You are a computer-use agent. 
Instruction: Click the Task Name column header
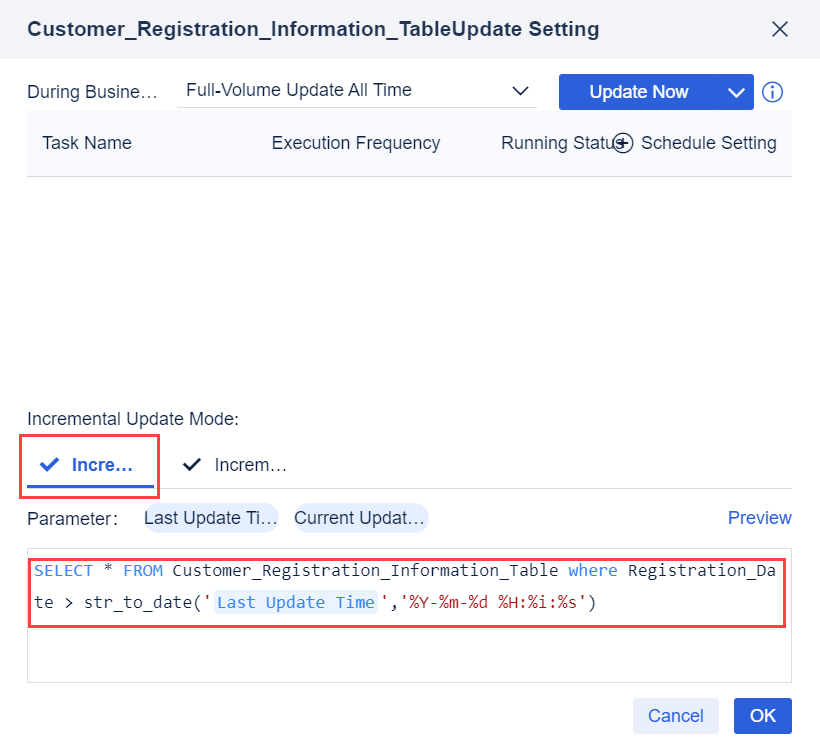[86, 143]
